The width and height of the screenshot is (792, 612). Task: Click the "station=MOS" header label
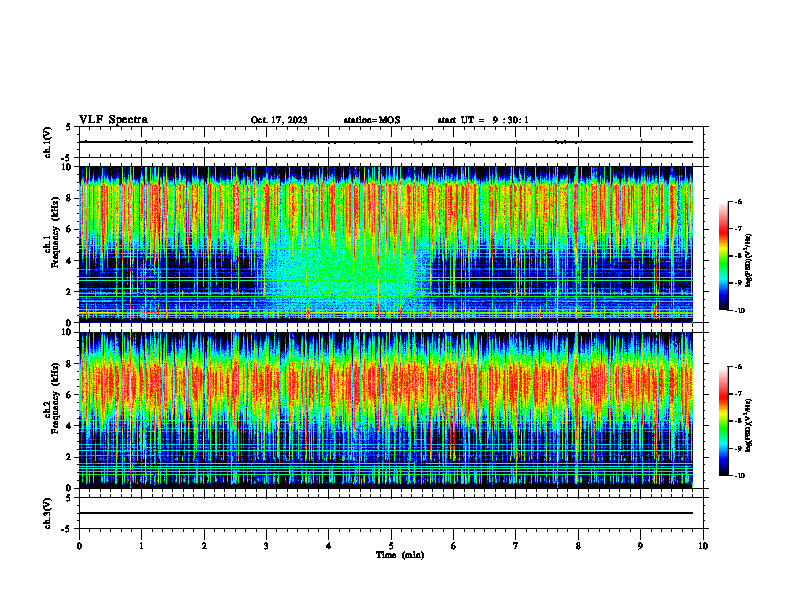pyautogui.click(x=372, y=120)
